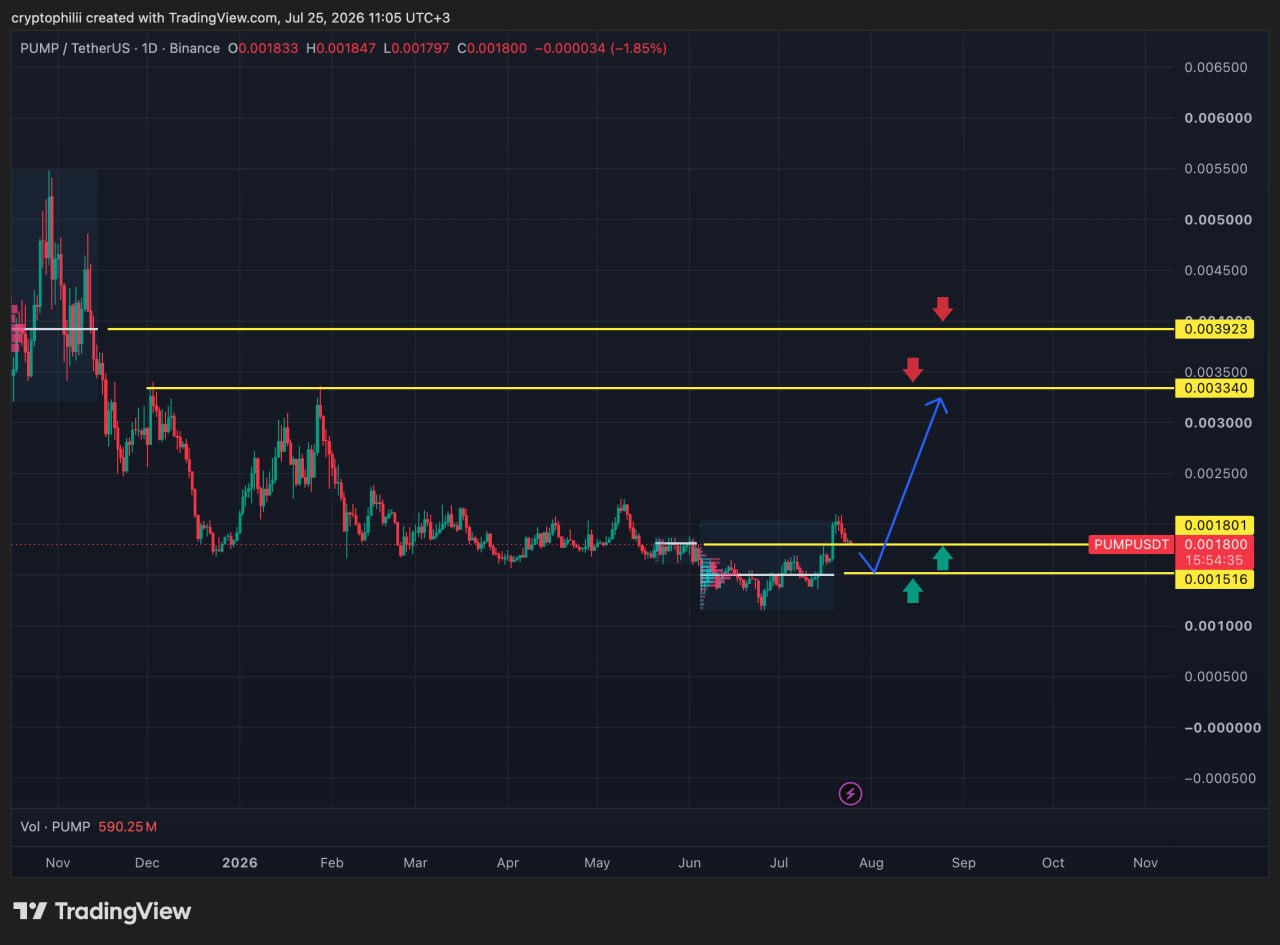The height and width of the screenshot is (945, 1280).
Task: Click the green up arrow below the 0.001516 line
Action: point(912,591)
